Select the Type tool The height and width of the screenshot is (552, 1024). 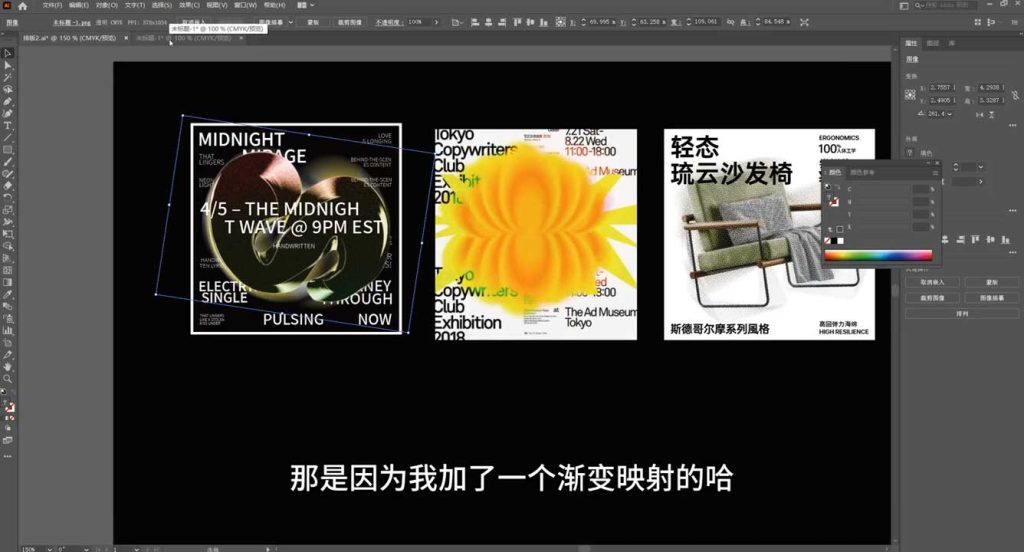tap(8, 125)
